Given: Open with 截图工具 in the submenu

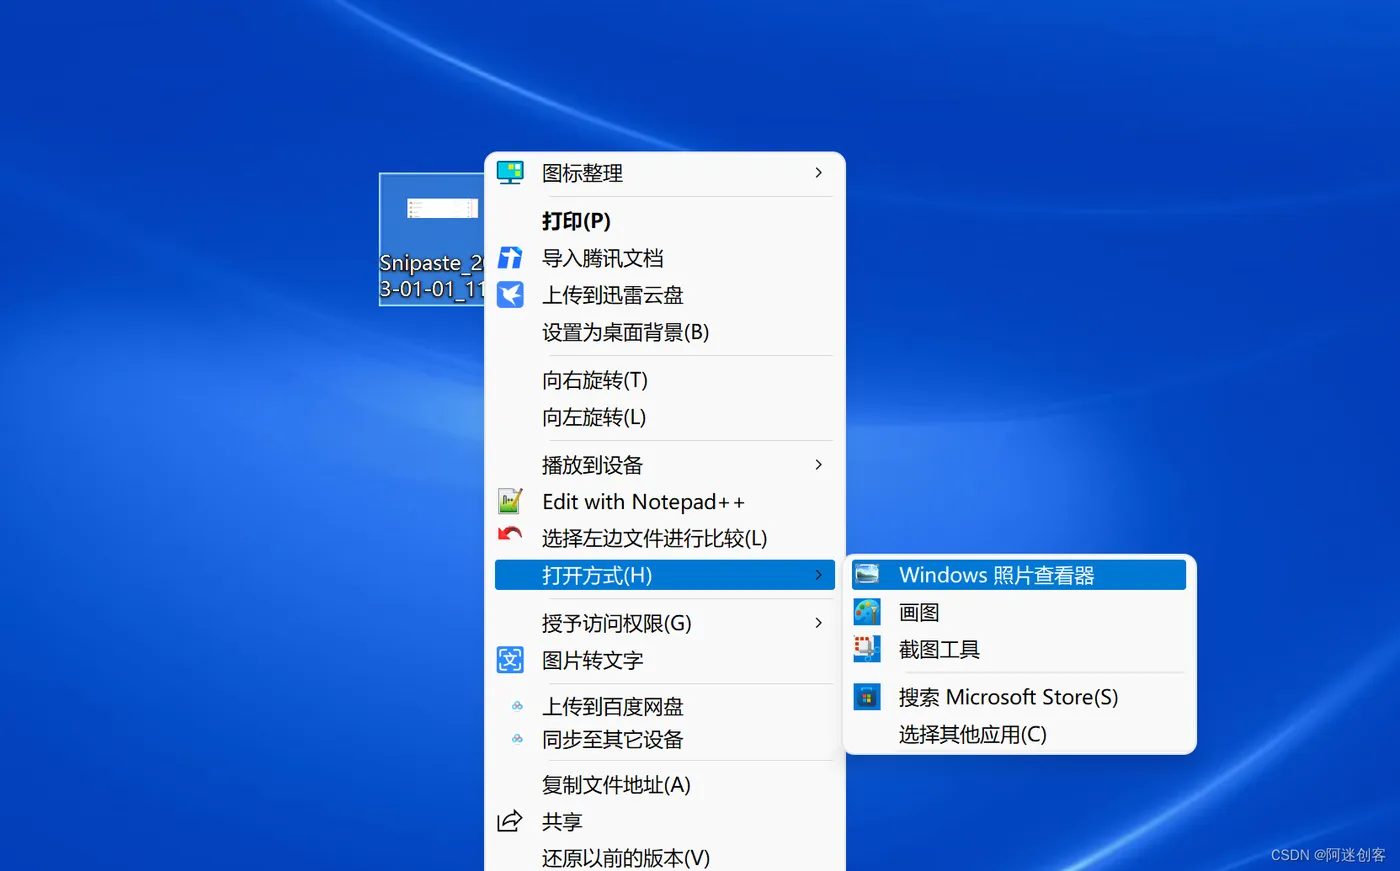Looking at the screenshot, I should (1019, 649).
